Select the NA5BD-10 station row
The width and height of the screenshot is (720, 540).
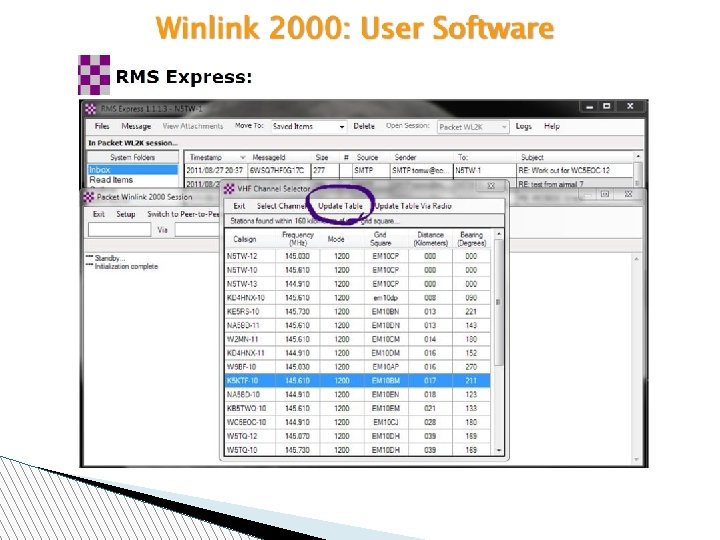click(358, 394)
